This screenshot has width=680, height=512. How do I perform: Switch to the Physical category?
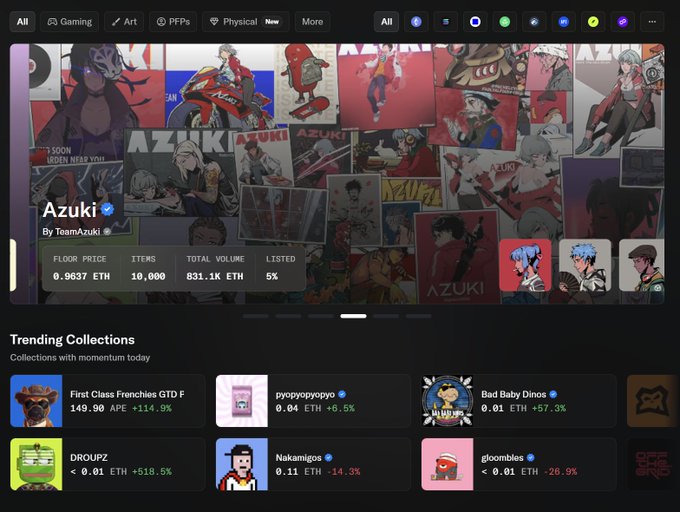pos(245,22)
